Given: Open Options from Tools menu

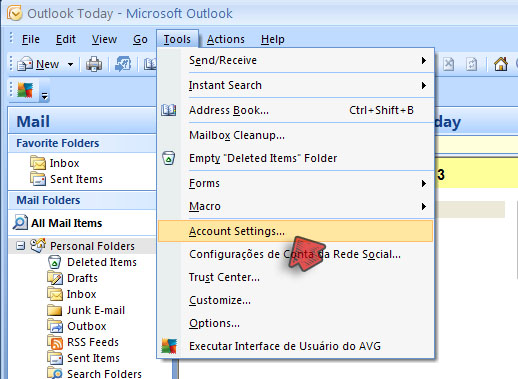Looking at the screenshot, I should [295, 323].
